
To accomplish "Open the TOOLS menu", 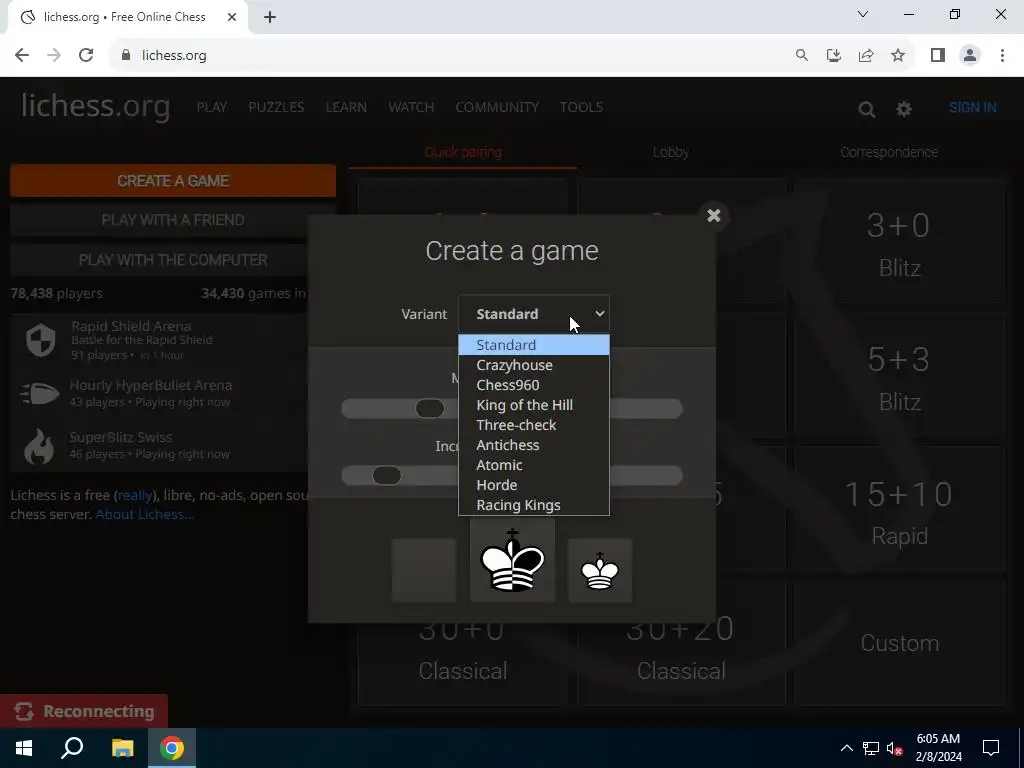I will click(581, 107).
